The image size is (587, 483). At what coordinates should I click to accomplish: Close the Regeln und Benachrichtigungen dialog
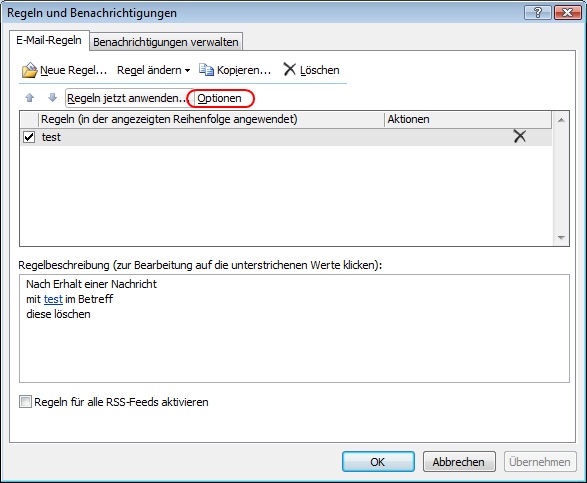pyautogui.click(x=568, y=13)
